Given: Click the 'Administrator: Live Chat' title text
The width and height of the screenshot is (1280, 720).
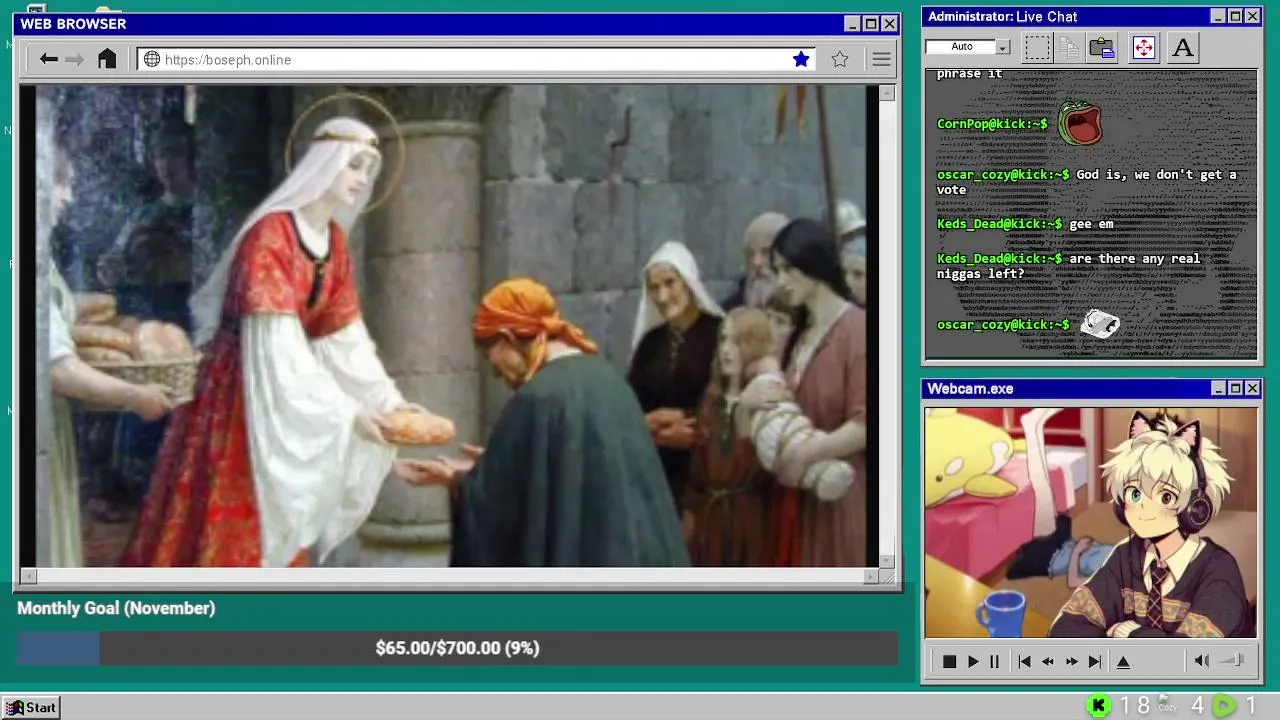Looking at the screenshot, I should click(1002, 16).
